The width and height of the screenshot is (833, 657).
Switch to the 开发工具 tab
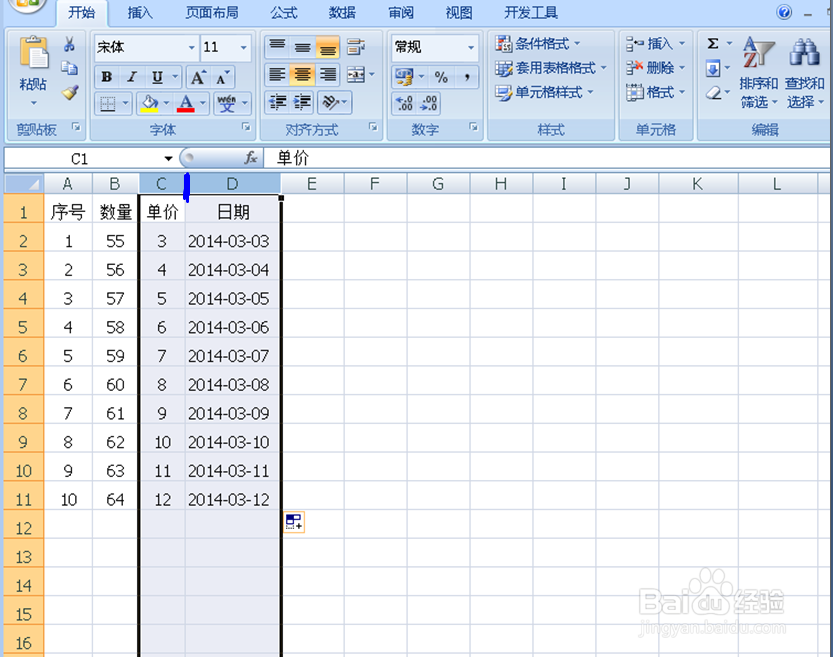coord(531,13)
